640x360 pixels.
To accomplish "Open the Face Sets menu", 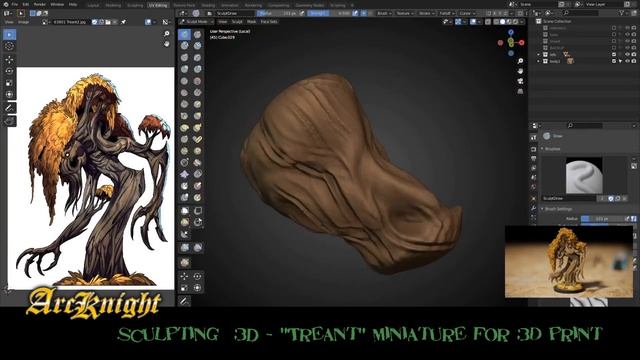I will click(x=269, y=22).
